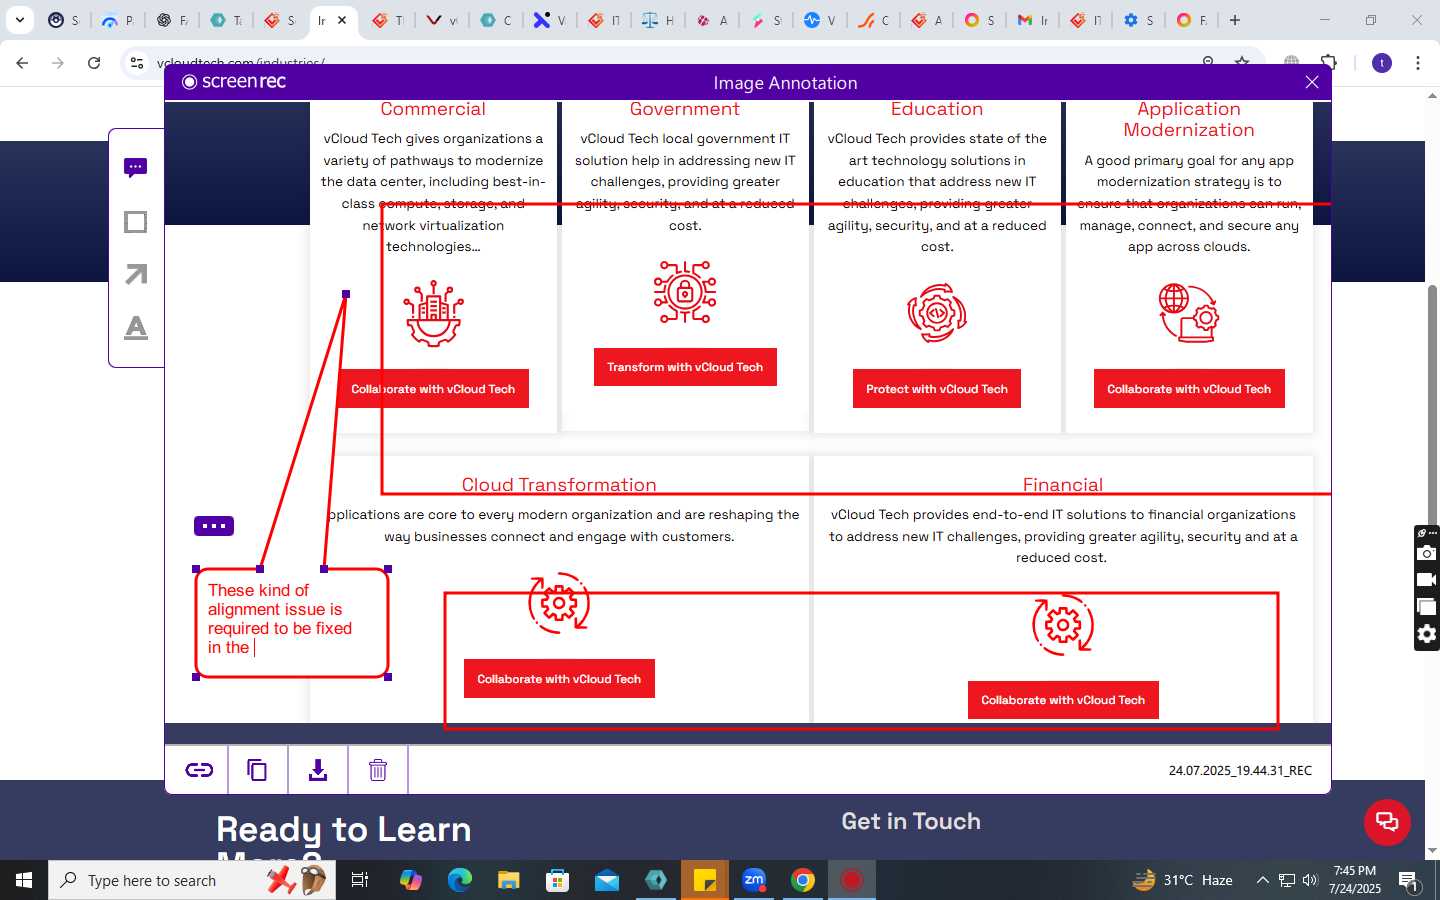
Task: Click the Collaborate button under Commercial
Action: point(433,389)
